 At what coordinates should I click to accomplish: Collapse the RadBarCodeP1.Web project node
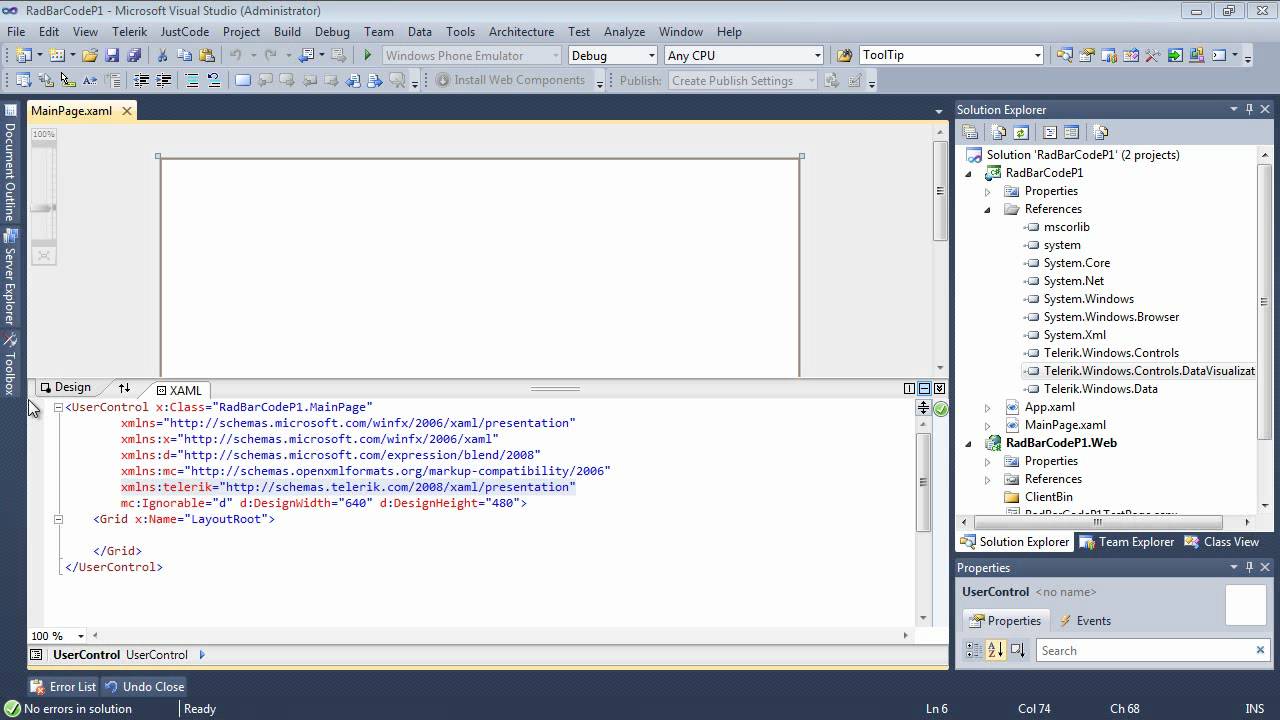968,443
